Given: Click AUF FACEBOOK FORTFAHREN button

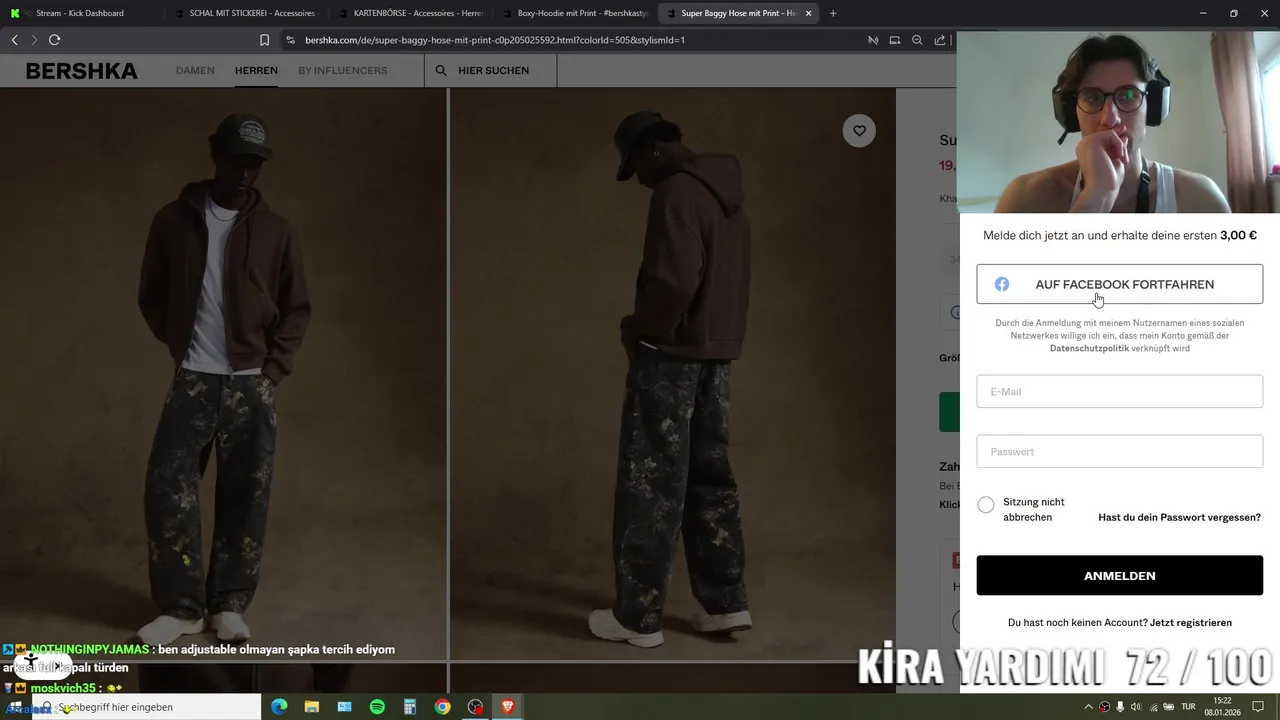Looking at the screenshot, I should click(x=1119, y=285).
